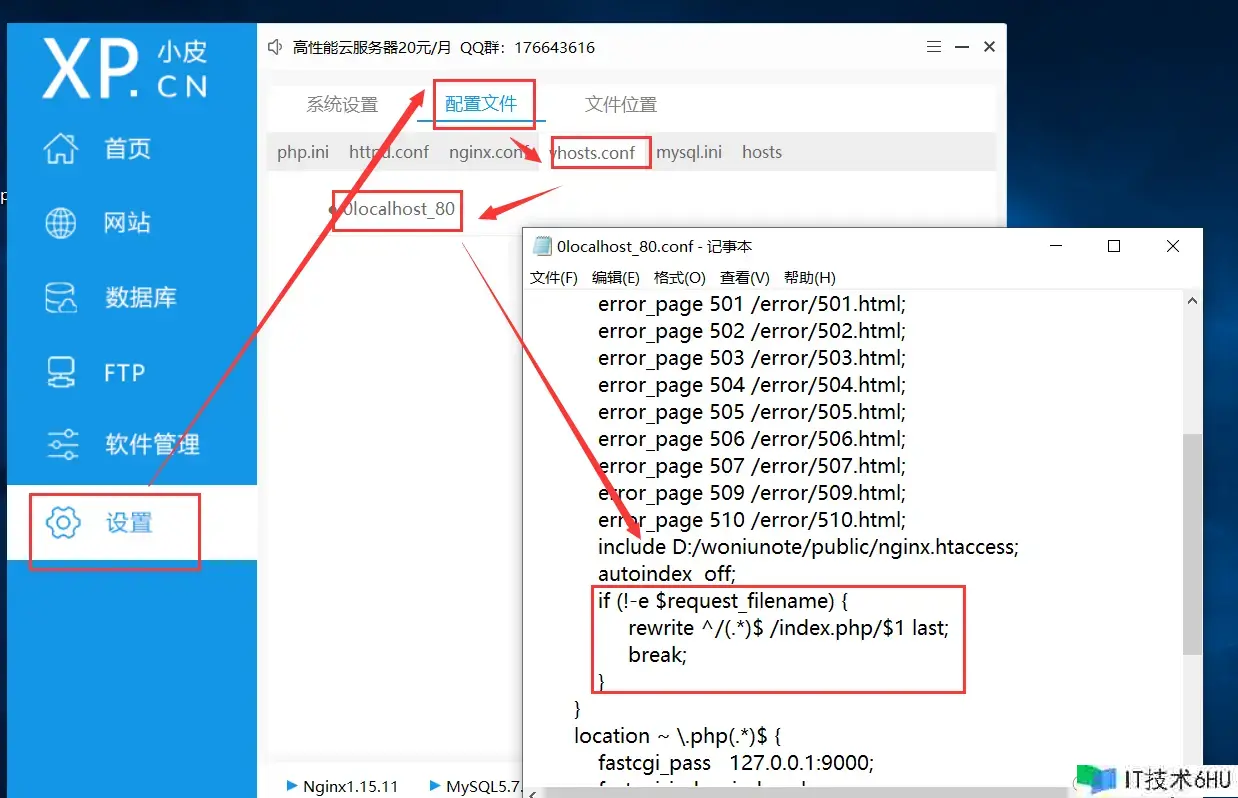Click the home icon in sidebar
1238x798 pixels.
pyautogui.click(x=61, y=149)
